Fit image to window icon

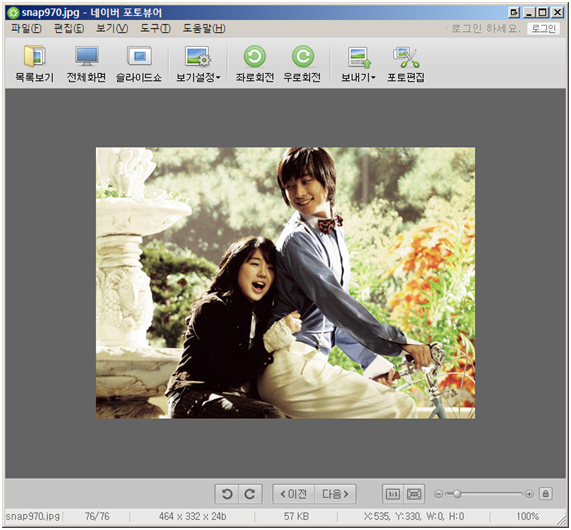[x=414, y=494]
